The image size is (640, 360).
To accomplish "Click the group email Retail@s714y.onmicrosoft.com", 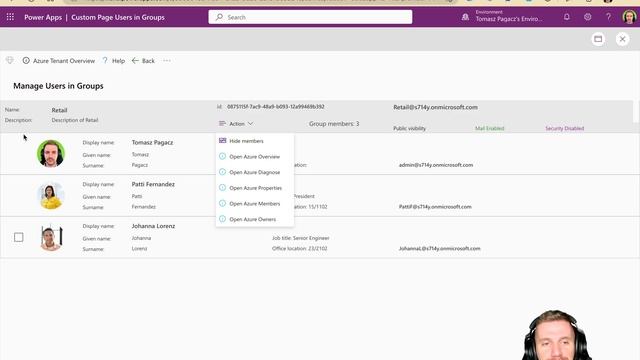I will (436, 107).
